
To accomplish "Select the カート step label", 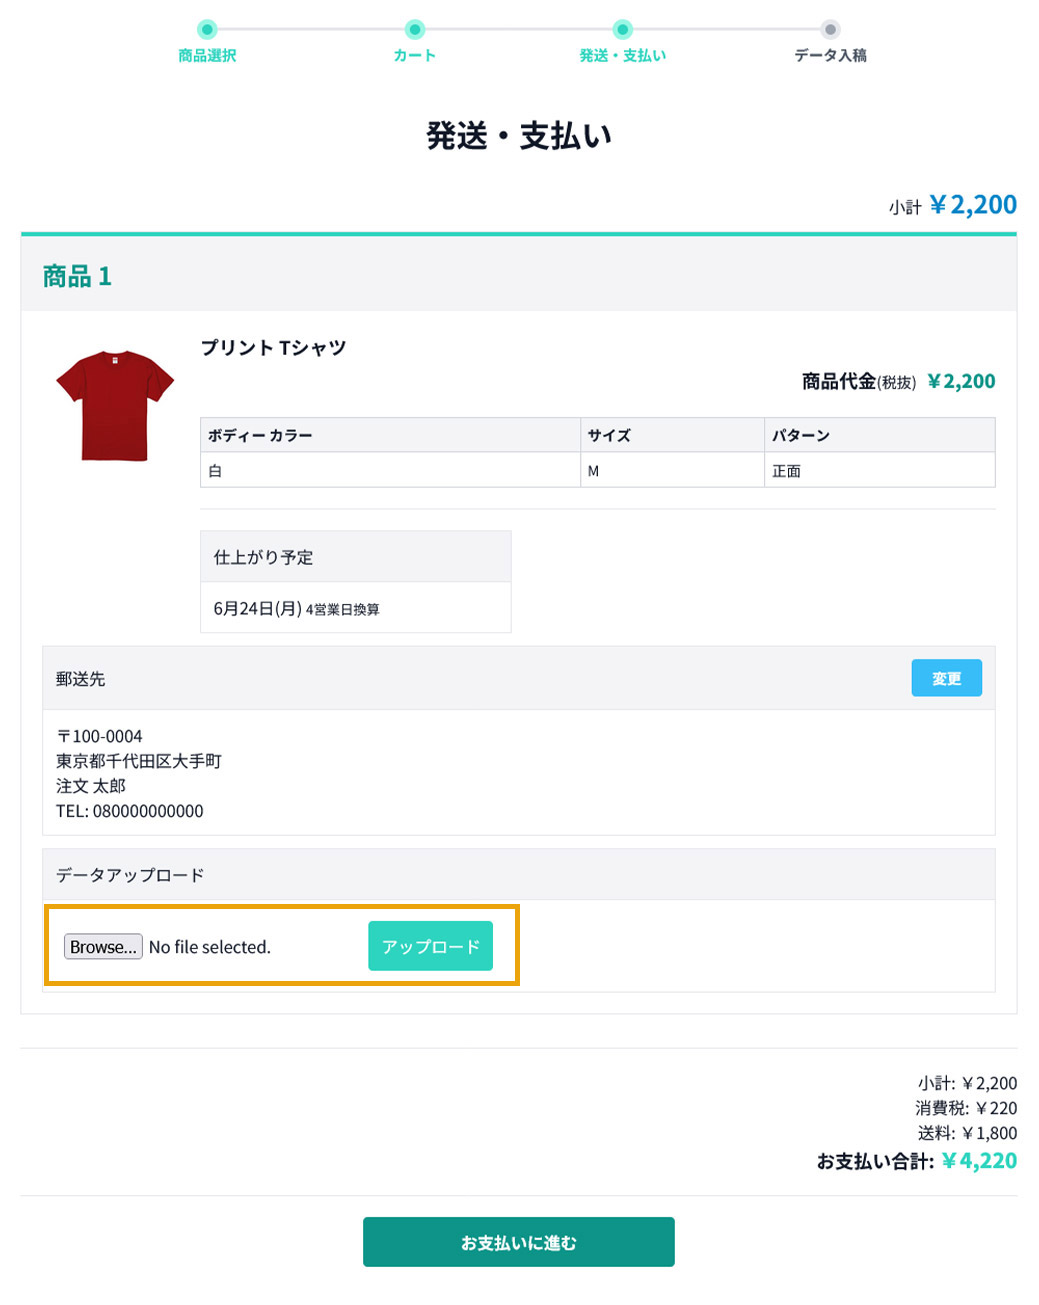I will 415,56.
